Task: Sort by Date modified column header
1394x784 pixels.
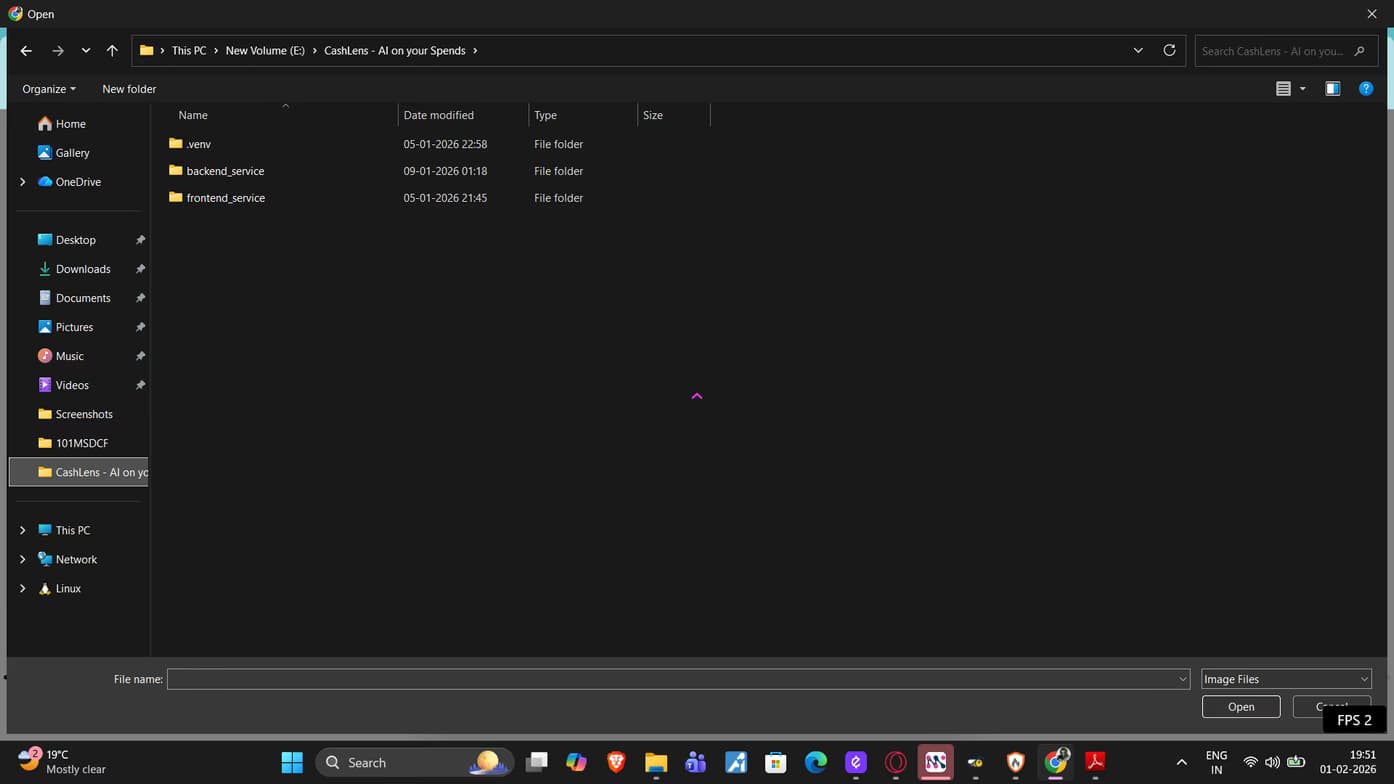Action: point(439,115)
